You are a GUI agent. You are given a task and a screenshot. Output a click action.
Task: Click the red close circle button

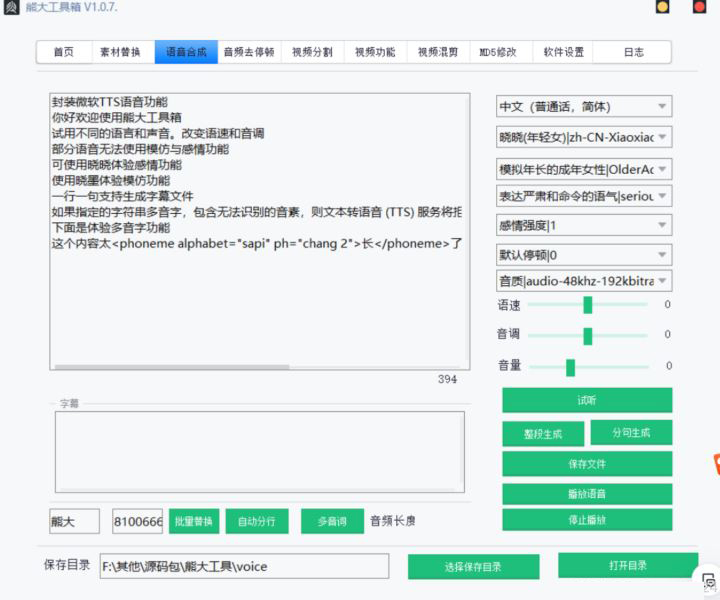(699, 7)
